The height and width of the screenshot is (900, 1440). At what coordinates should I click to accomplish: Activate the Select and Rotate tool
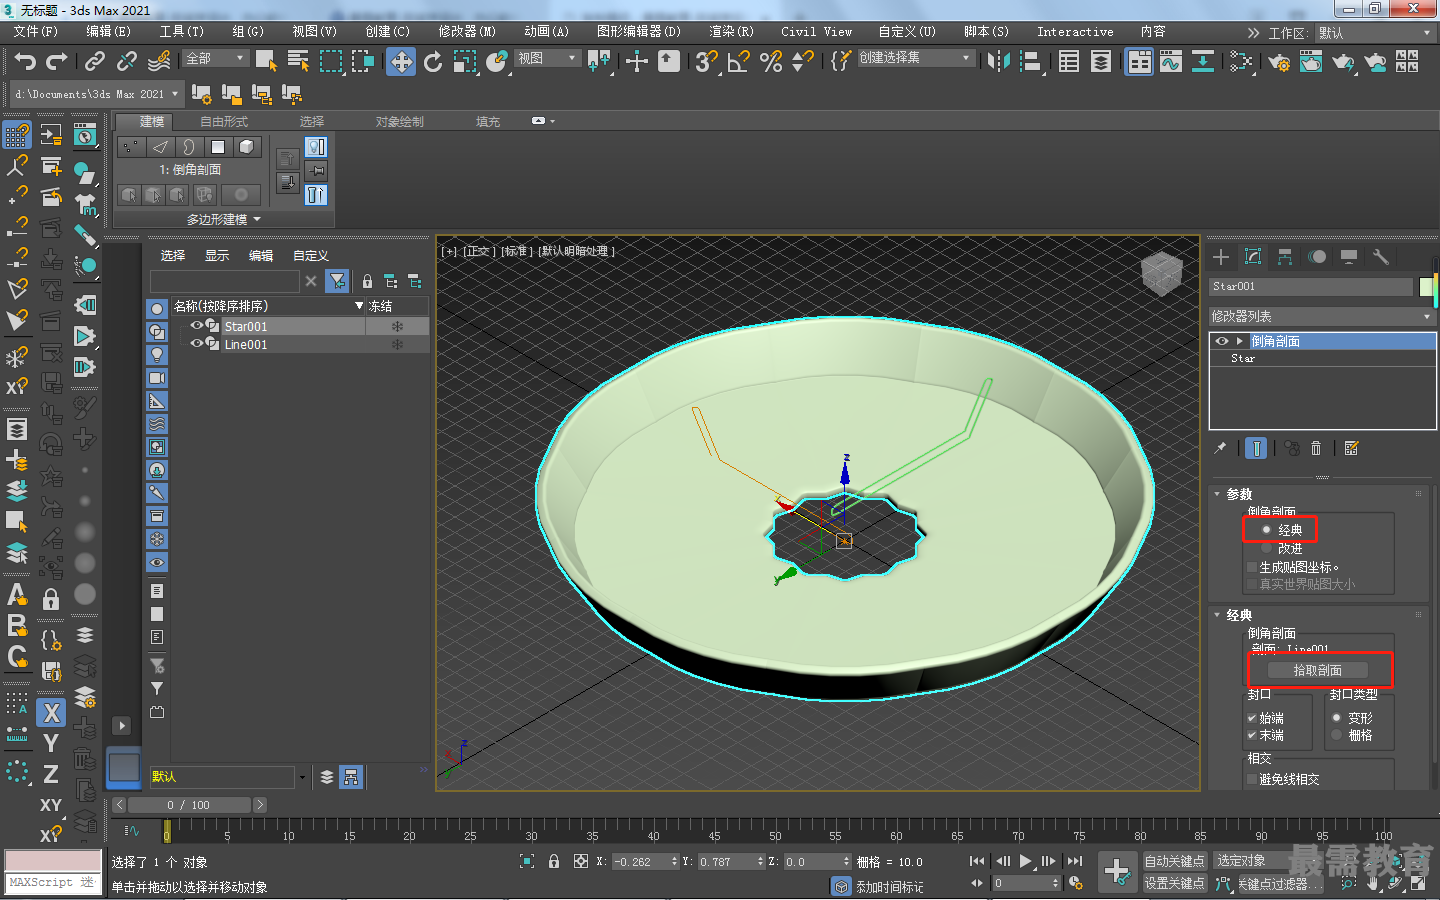[x=433, y=62]
